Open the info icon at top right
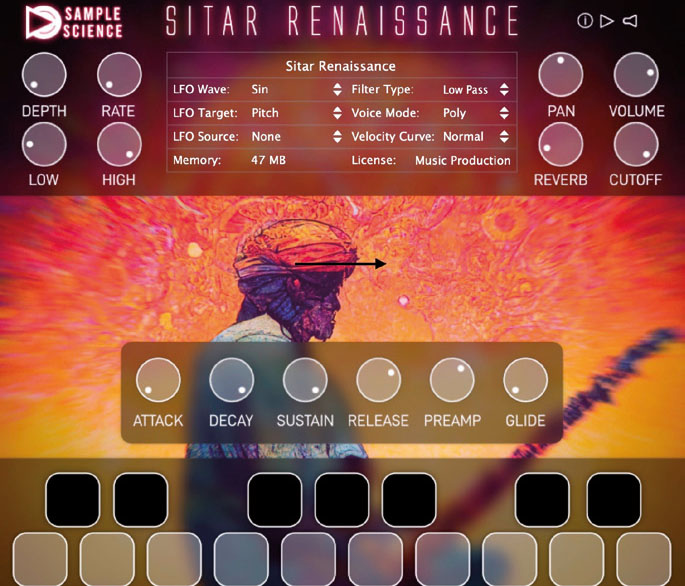This screenshot has height=586, width=685. click(x=585, y=21)
